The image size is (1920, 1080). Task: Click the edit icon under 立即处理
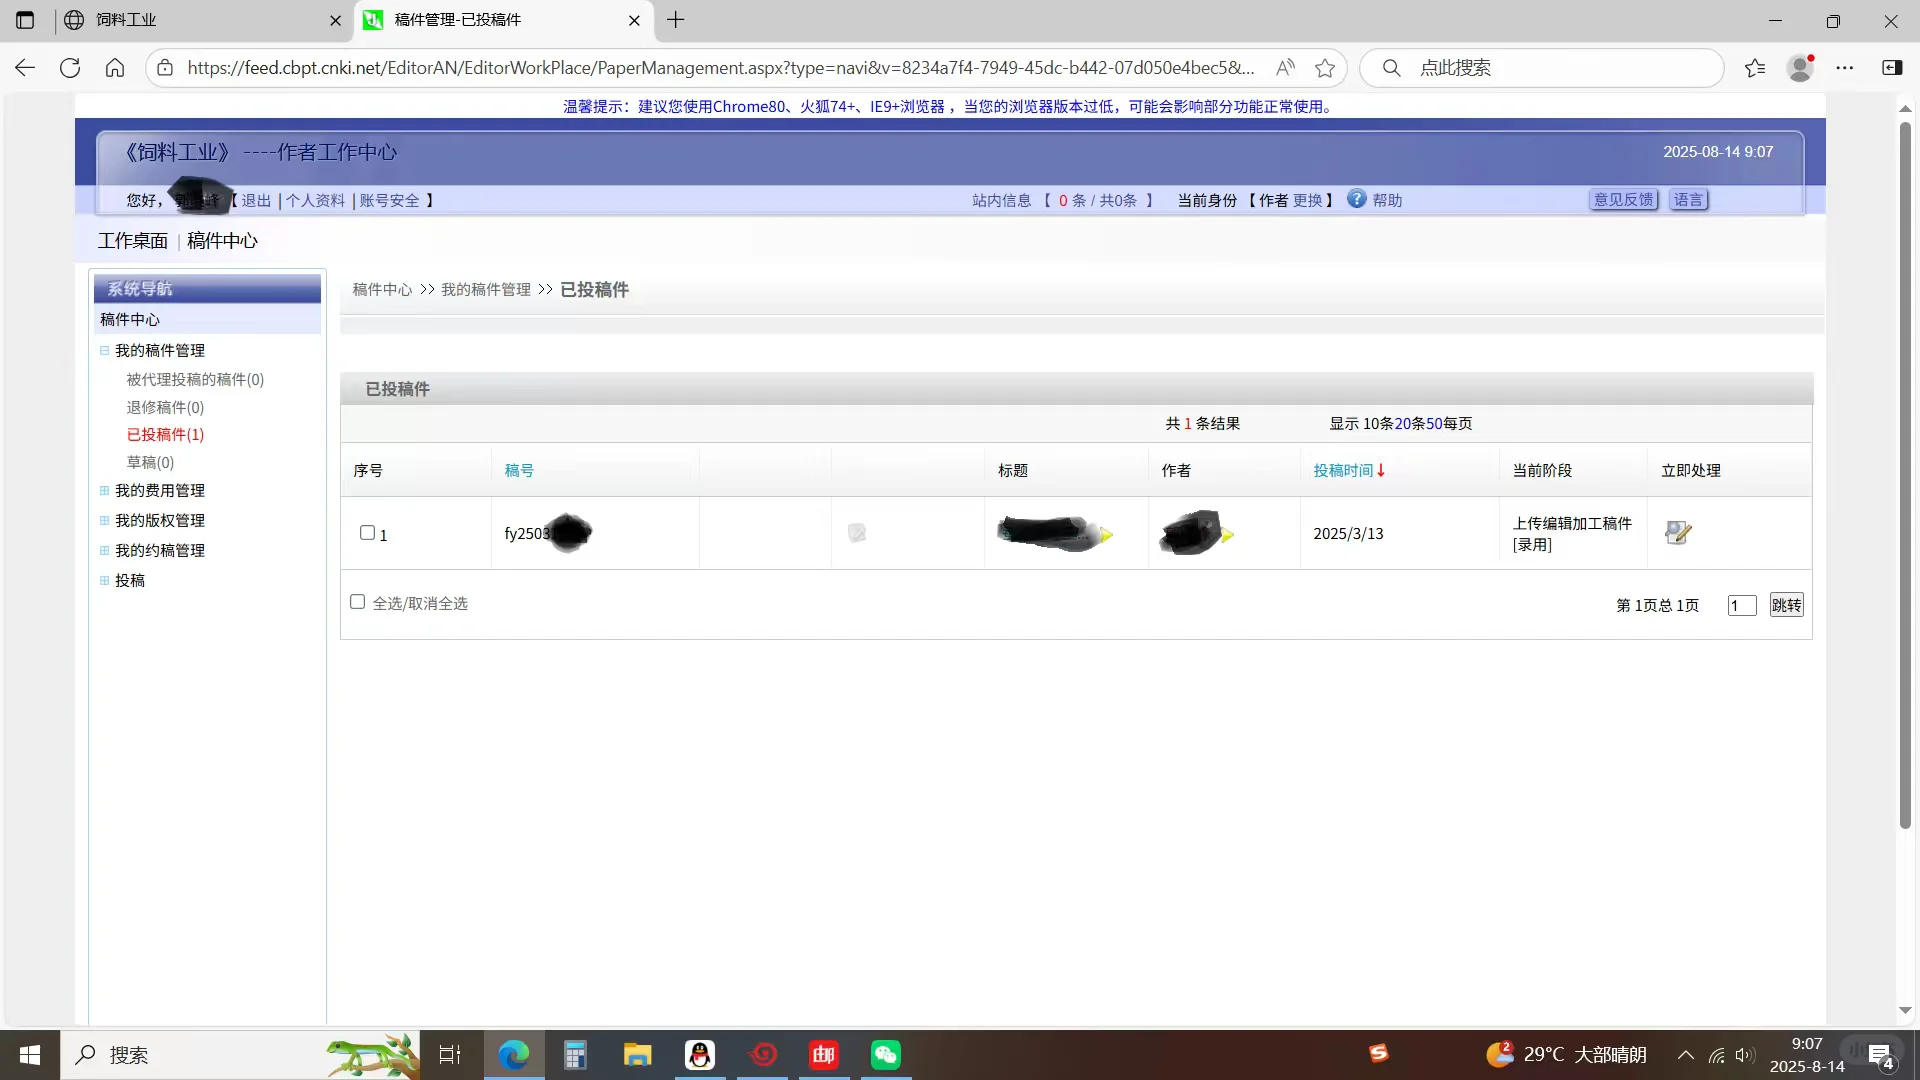[x=1677, y=533]
